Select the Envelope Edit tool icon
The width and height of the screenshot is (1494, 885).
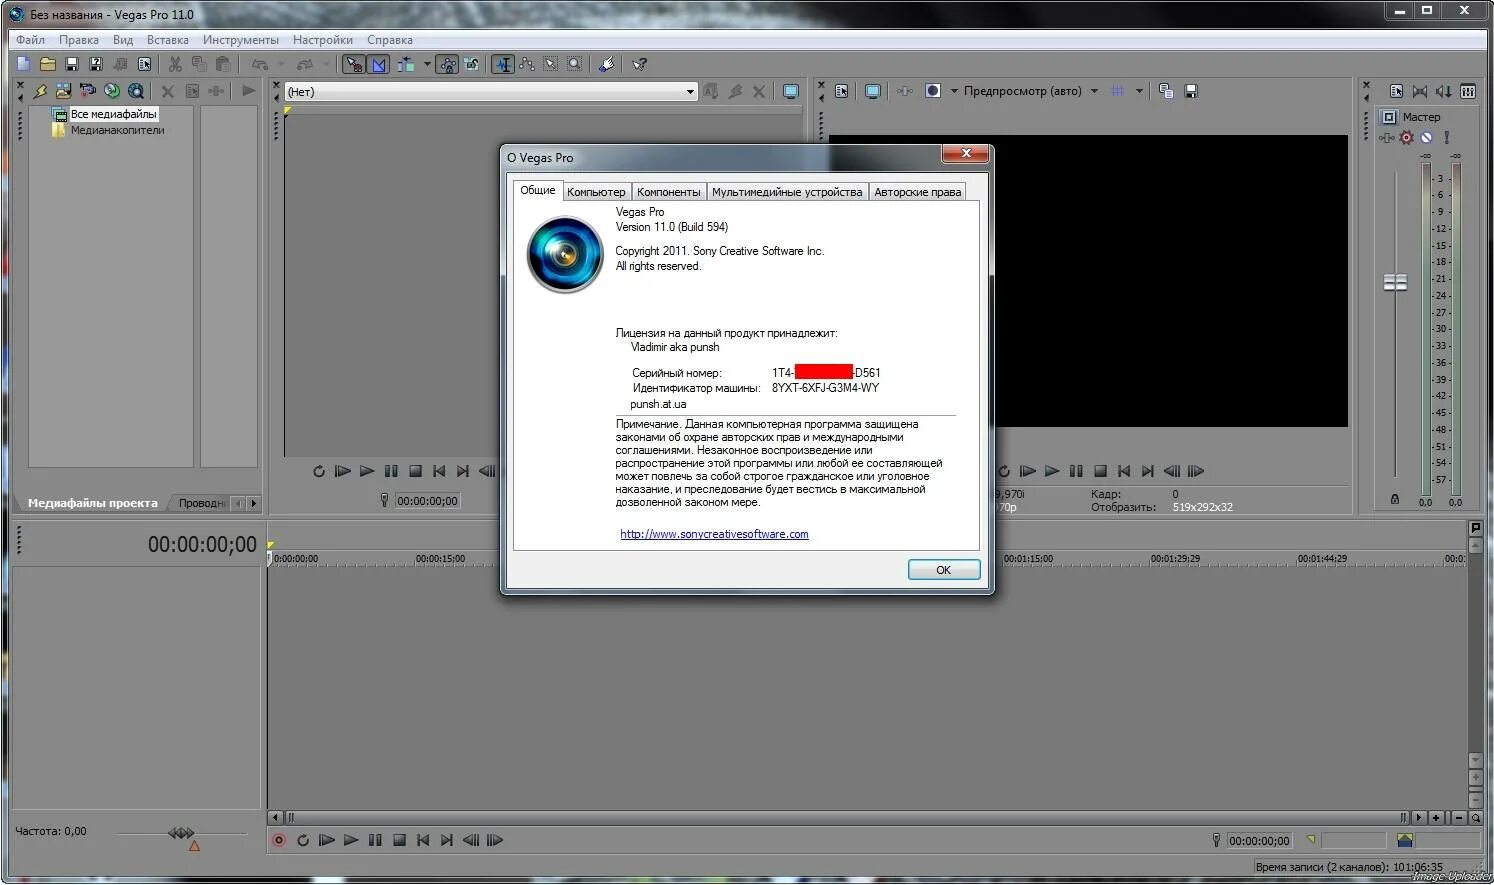[527, 64]
